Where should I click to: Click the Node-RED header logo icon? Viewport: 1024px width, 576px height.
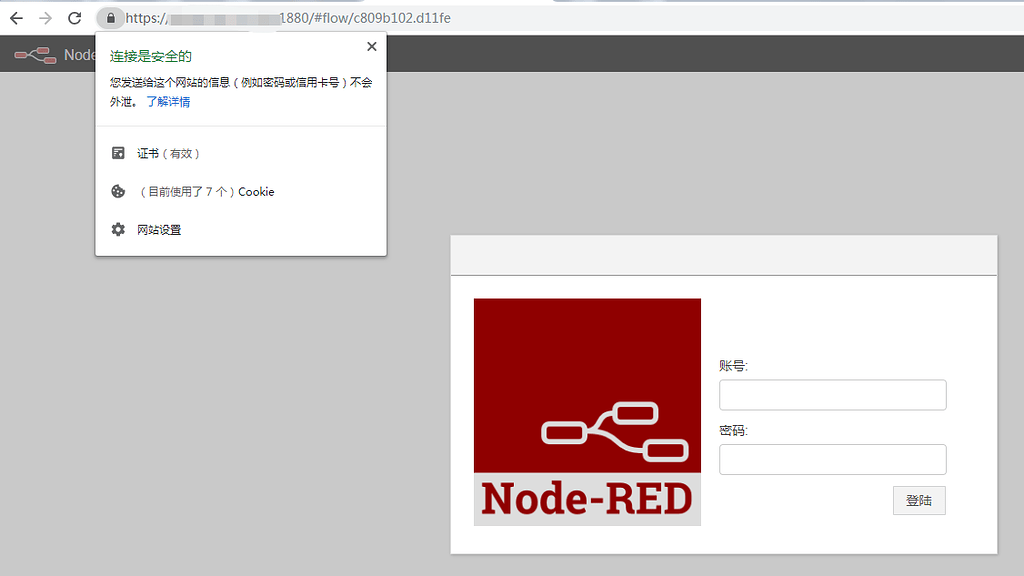coord(35,55)
